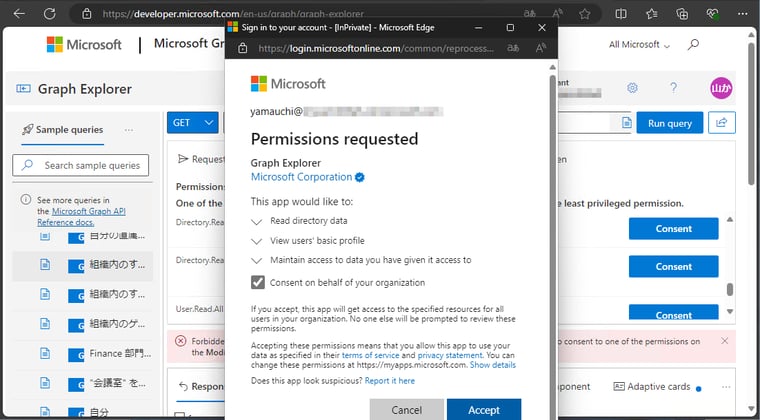
Task: Click the lock icon in the sign-in popup address bar
Action: tap(243, 48)
